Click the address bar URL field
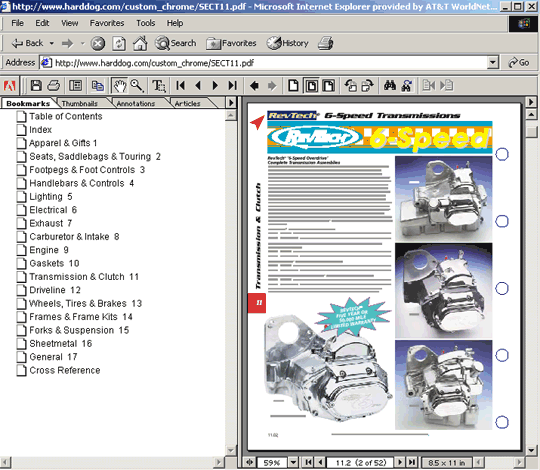Image resolution: width=540 pixels, height=470 pixels. click(264, 63)
